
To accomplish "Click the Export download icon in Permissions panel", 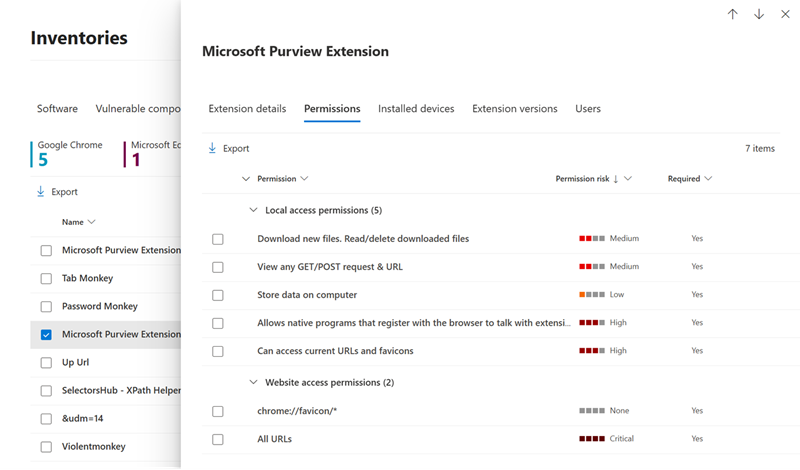I will pos(212,149).
